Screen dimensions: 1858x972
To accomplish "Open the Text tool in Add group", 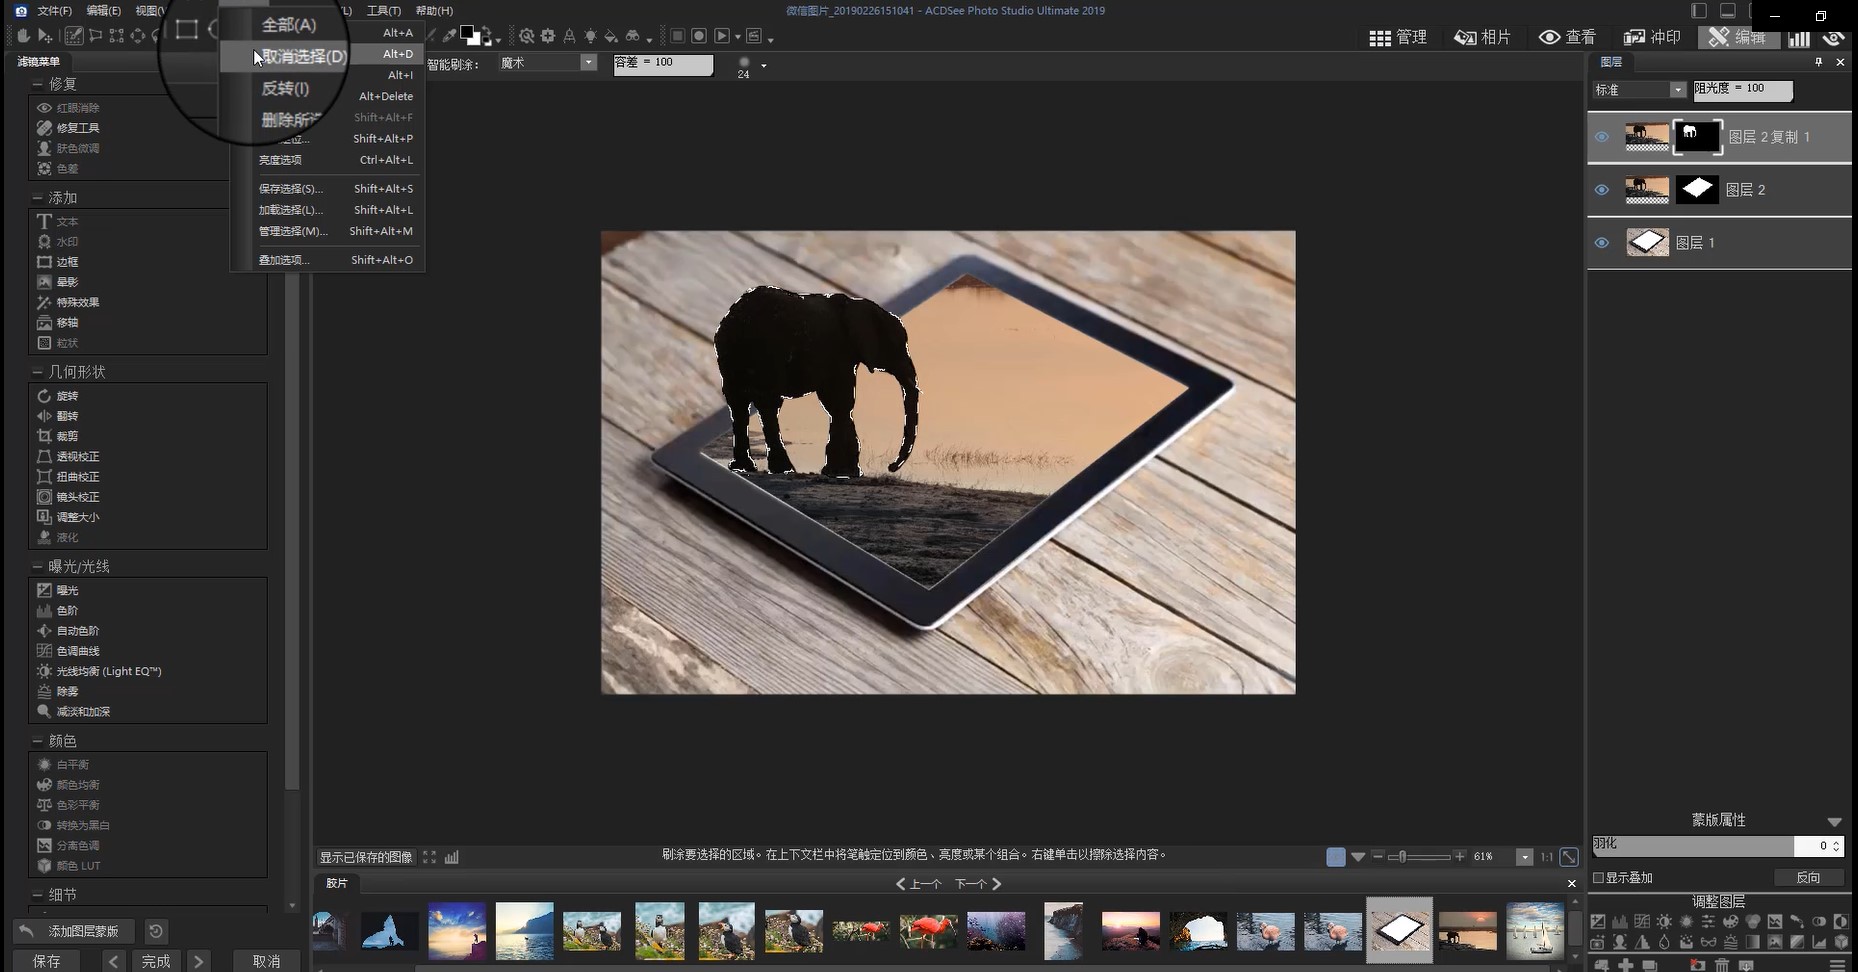I will point(57,221).
